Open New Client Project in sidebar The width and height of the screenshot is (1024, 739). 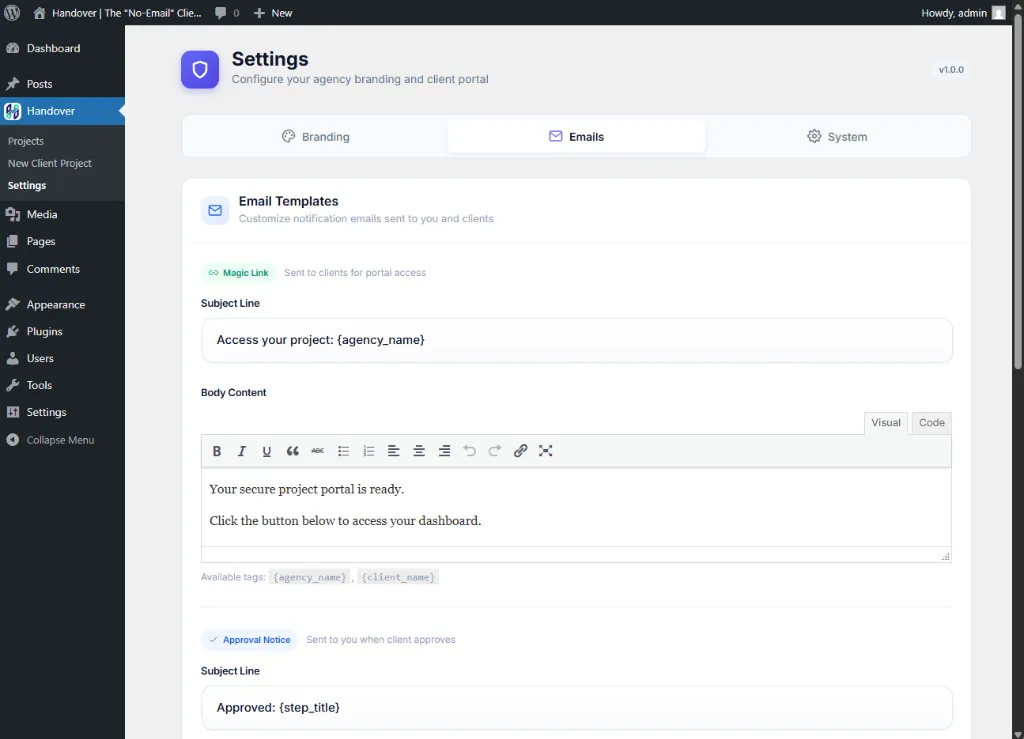point(50,163)
